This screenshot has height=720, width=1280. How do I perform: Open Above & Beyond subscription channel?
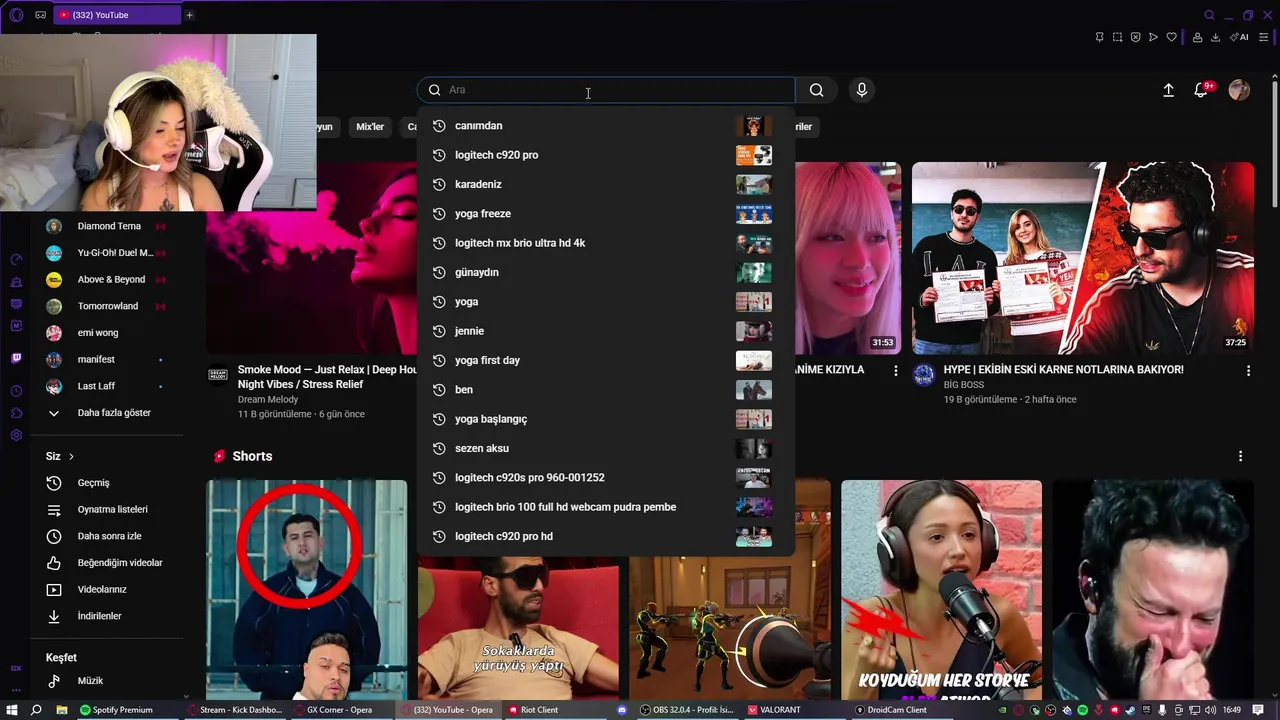pos(107,280)
